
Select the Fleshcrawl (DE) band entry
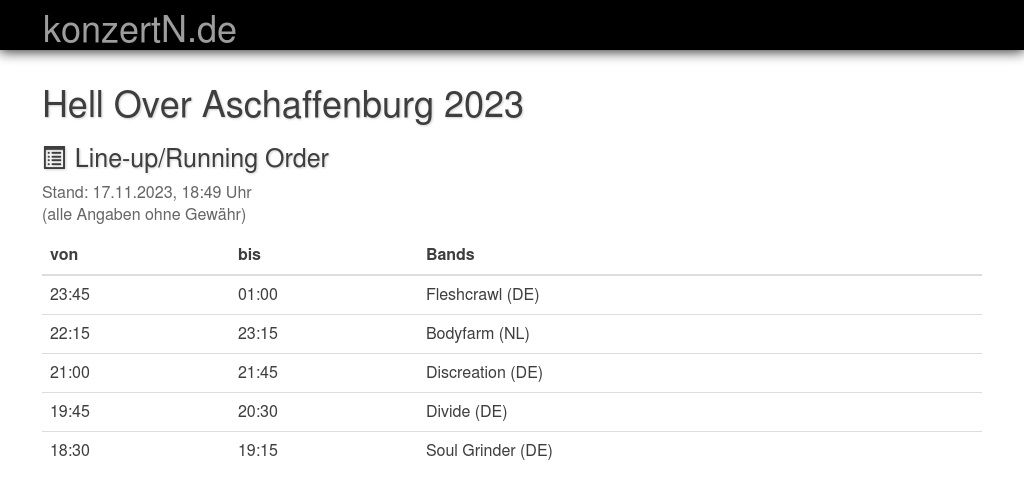tap(482, 295)
